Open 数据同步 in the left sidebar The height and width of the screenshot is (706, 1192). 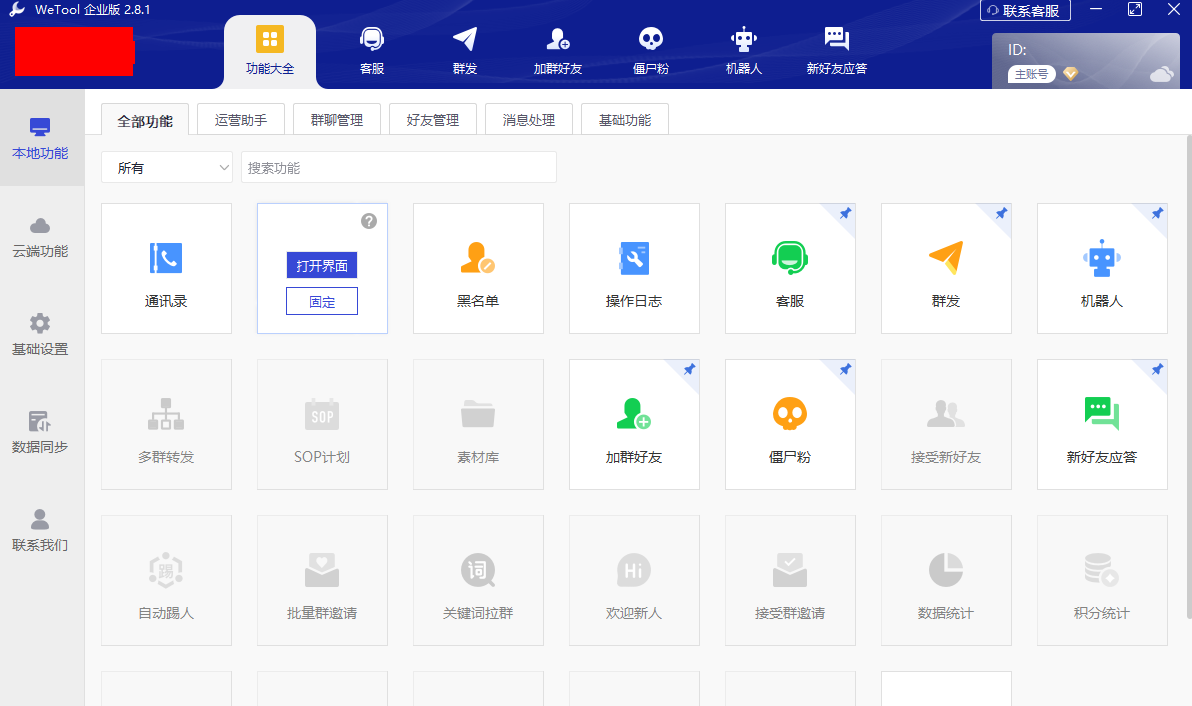click(40, 432)
